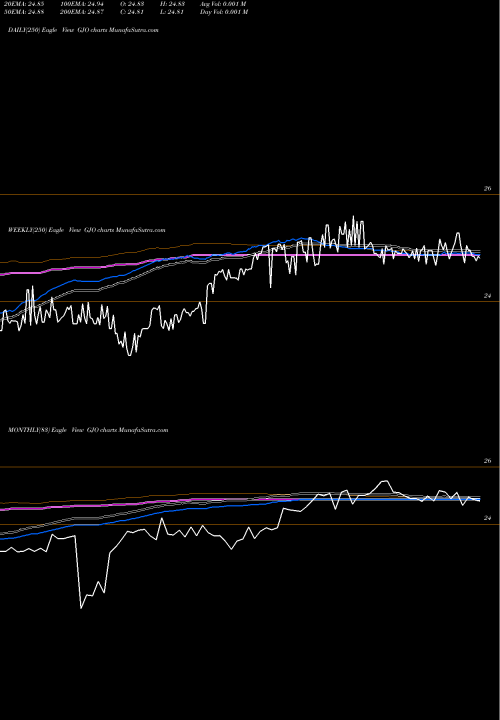
Task: Select the 100EMA: 24.94 readout
Action: (x=81, y=4)
